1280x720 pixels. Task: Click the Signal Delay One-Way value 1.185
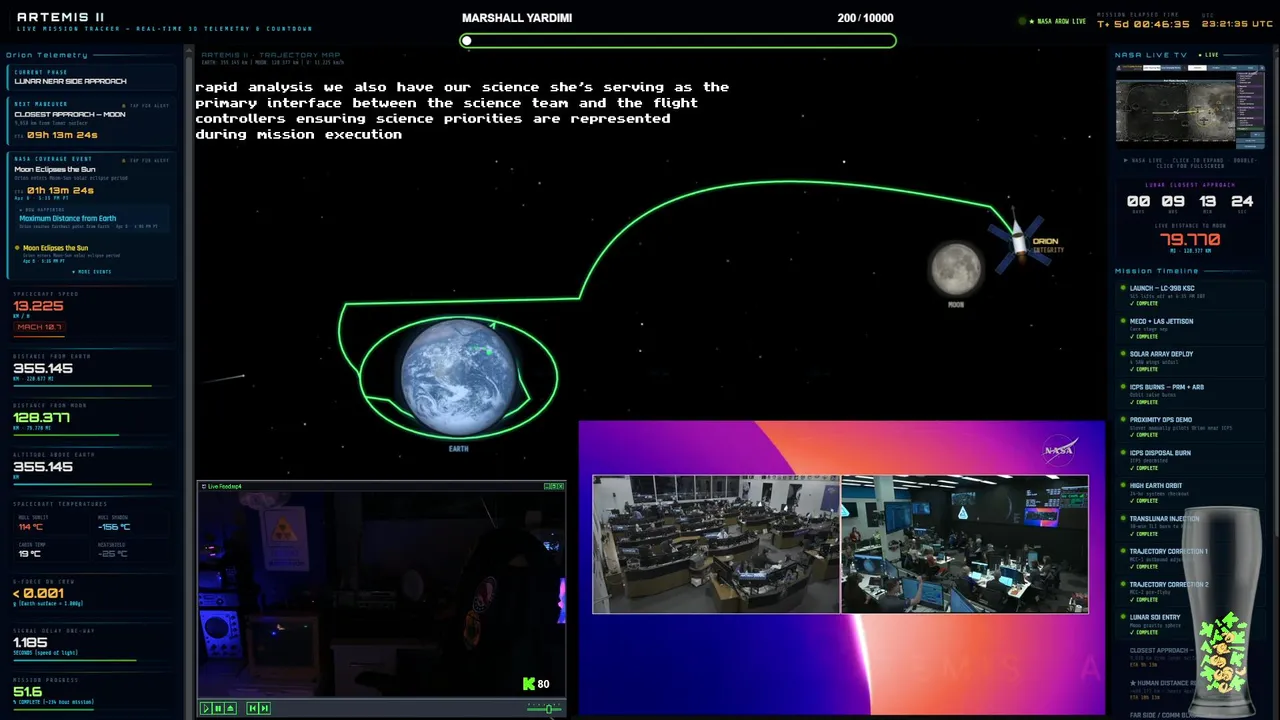pos(30,643)
